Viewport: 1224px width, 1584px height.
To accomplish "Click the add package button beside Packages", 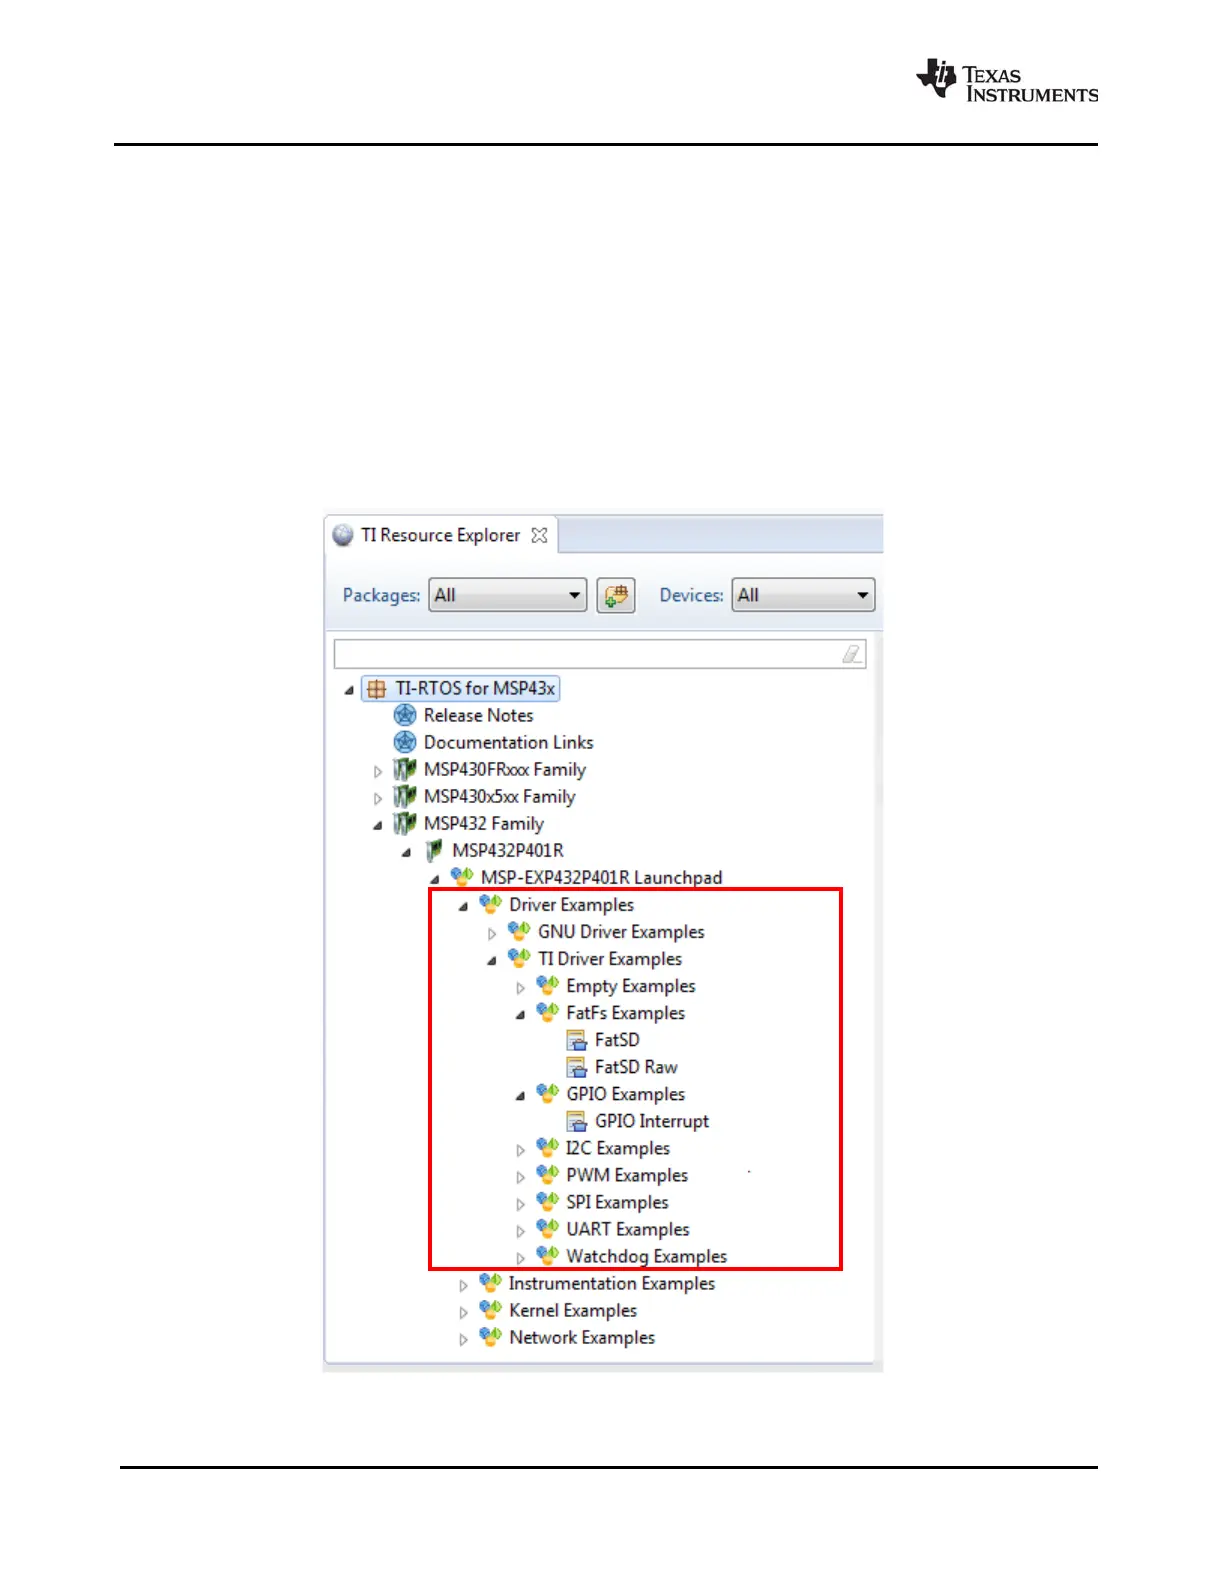I will tap(616, 595).
